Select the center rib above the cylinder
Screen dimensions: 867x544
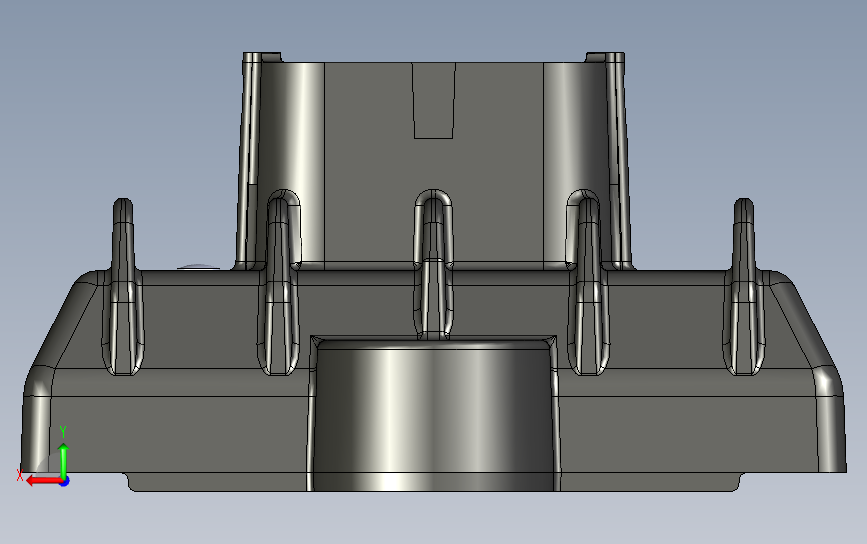coord(434,264)
